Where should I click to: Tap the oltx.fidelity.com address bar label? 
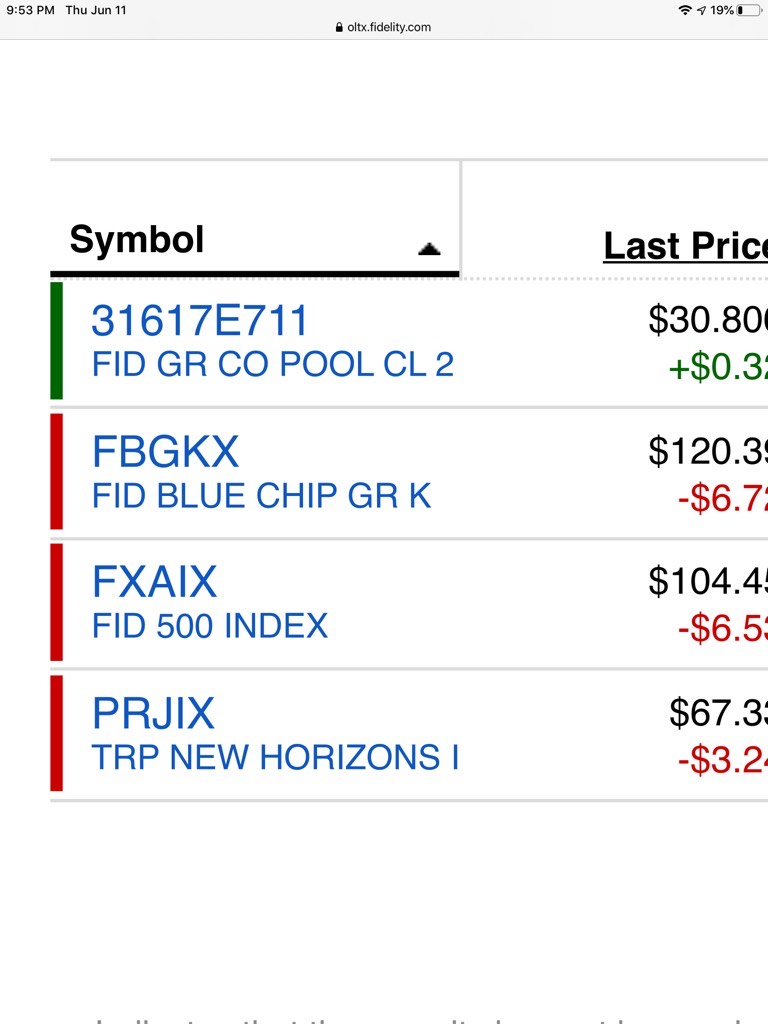pos(388,27)
